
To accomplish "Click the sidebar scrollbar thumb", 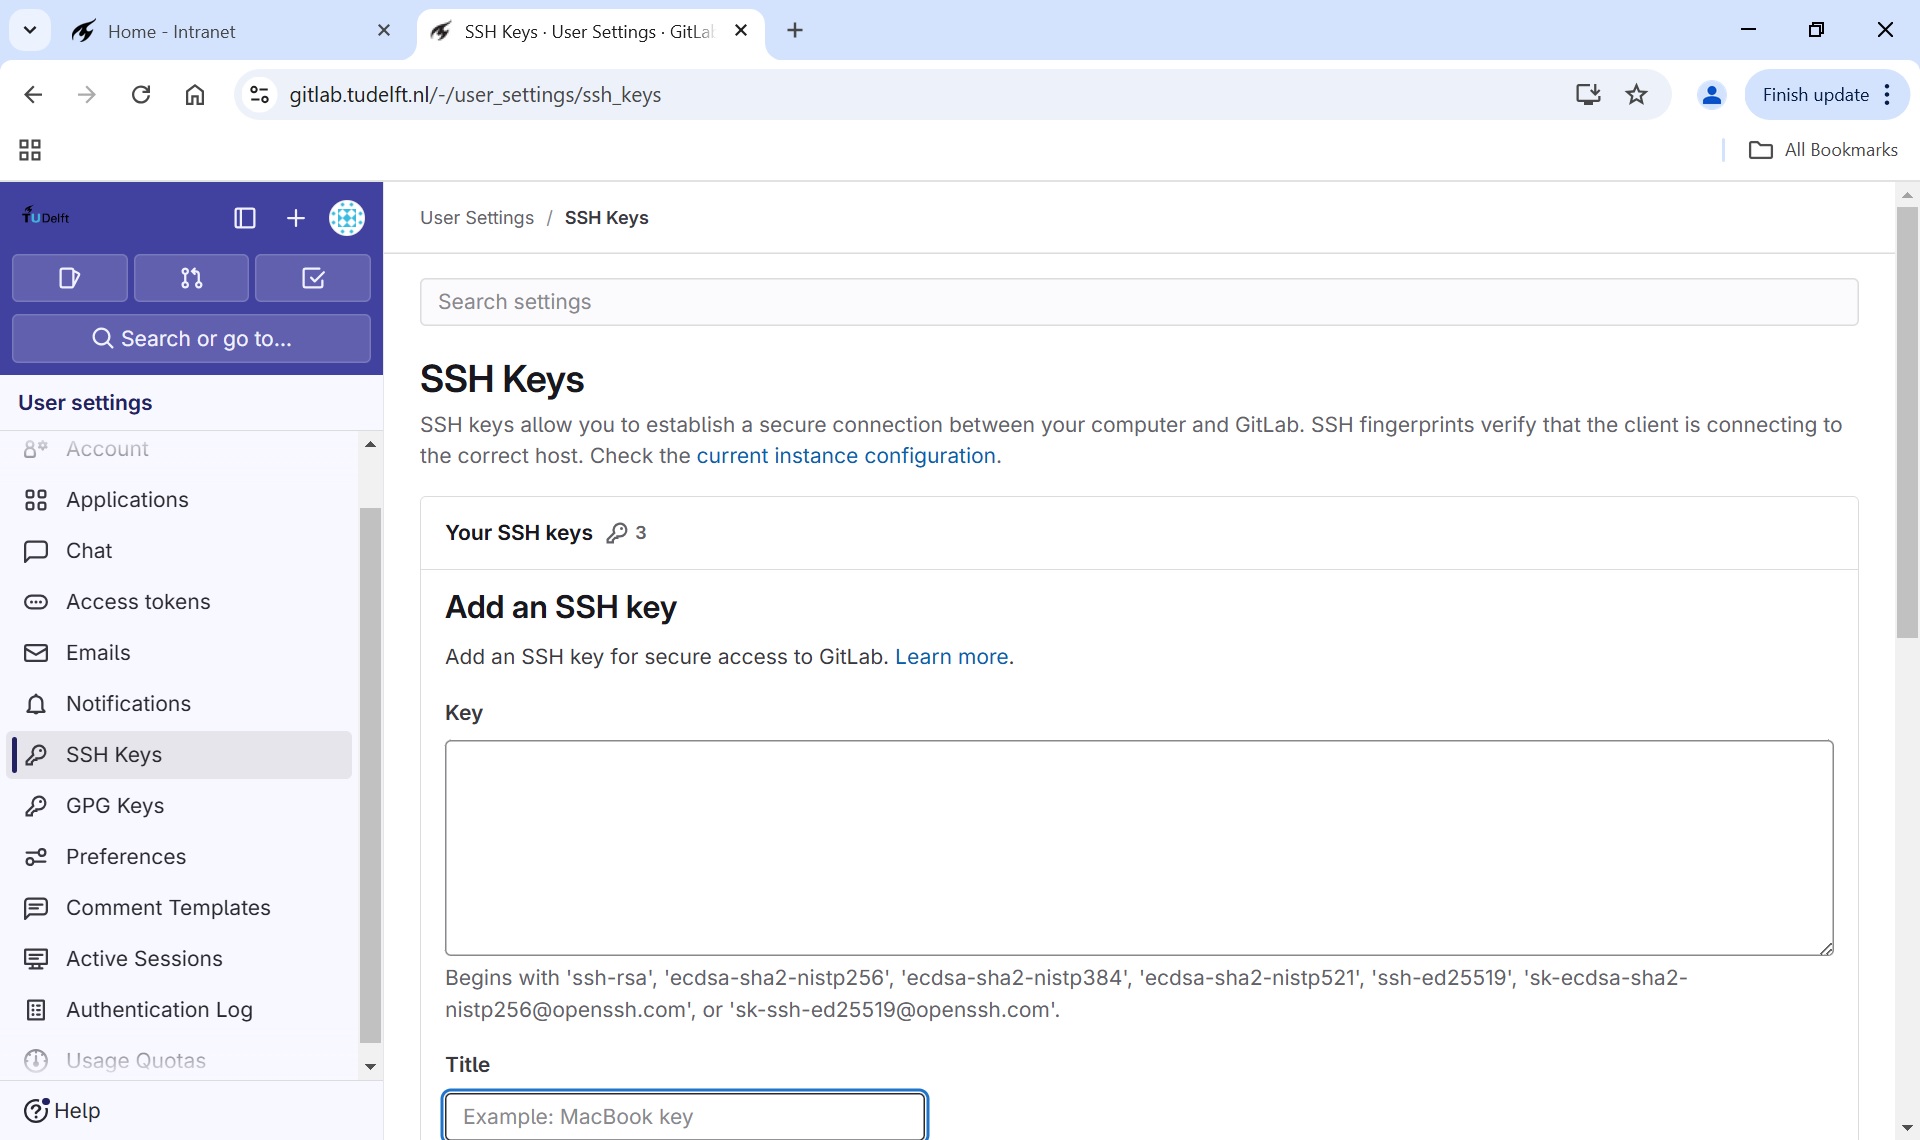I will coord(370,775).
